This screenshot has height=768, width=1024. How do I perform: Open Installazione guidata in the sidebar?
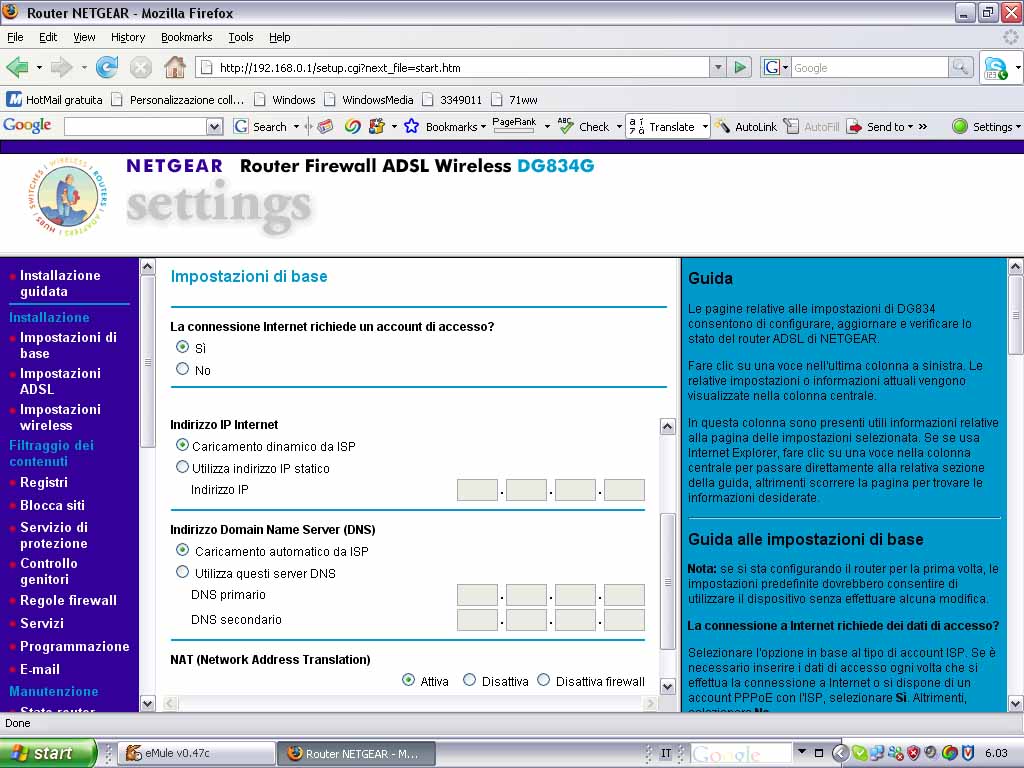60,283
